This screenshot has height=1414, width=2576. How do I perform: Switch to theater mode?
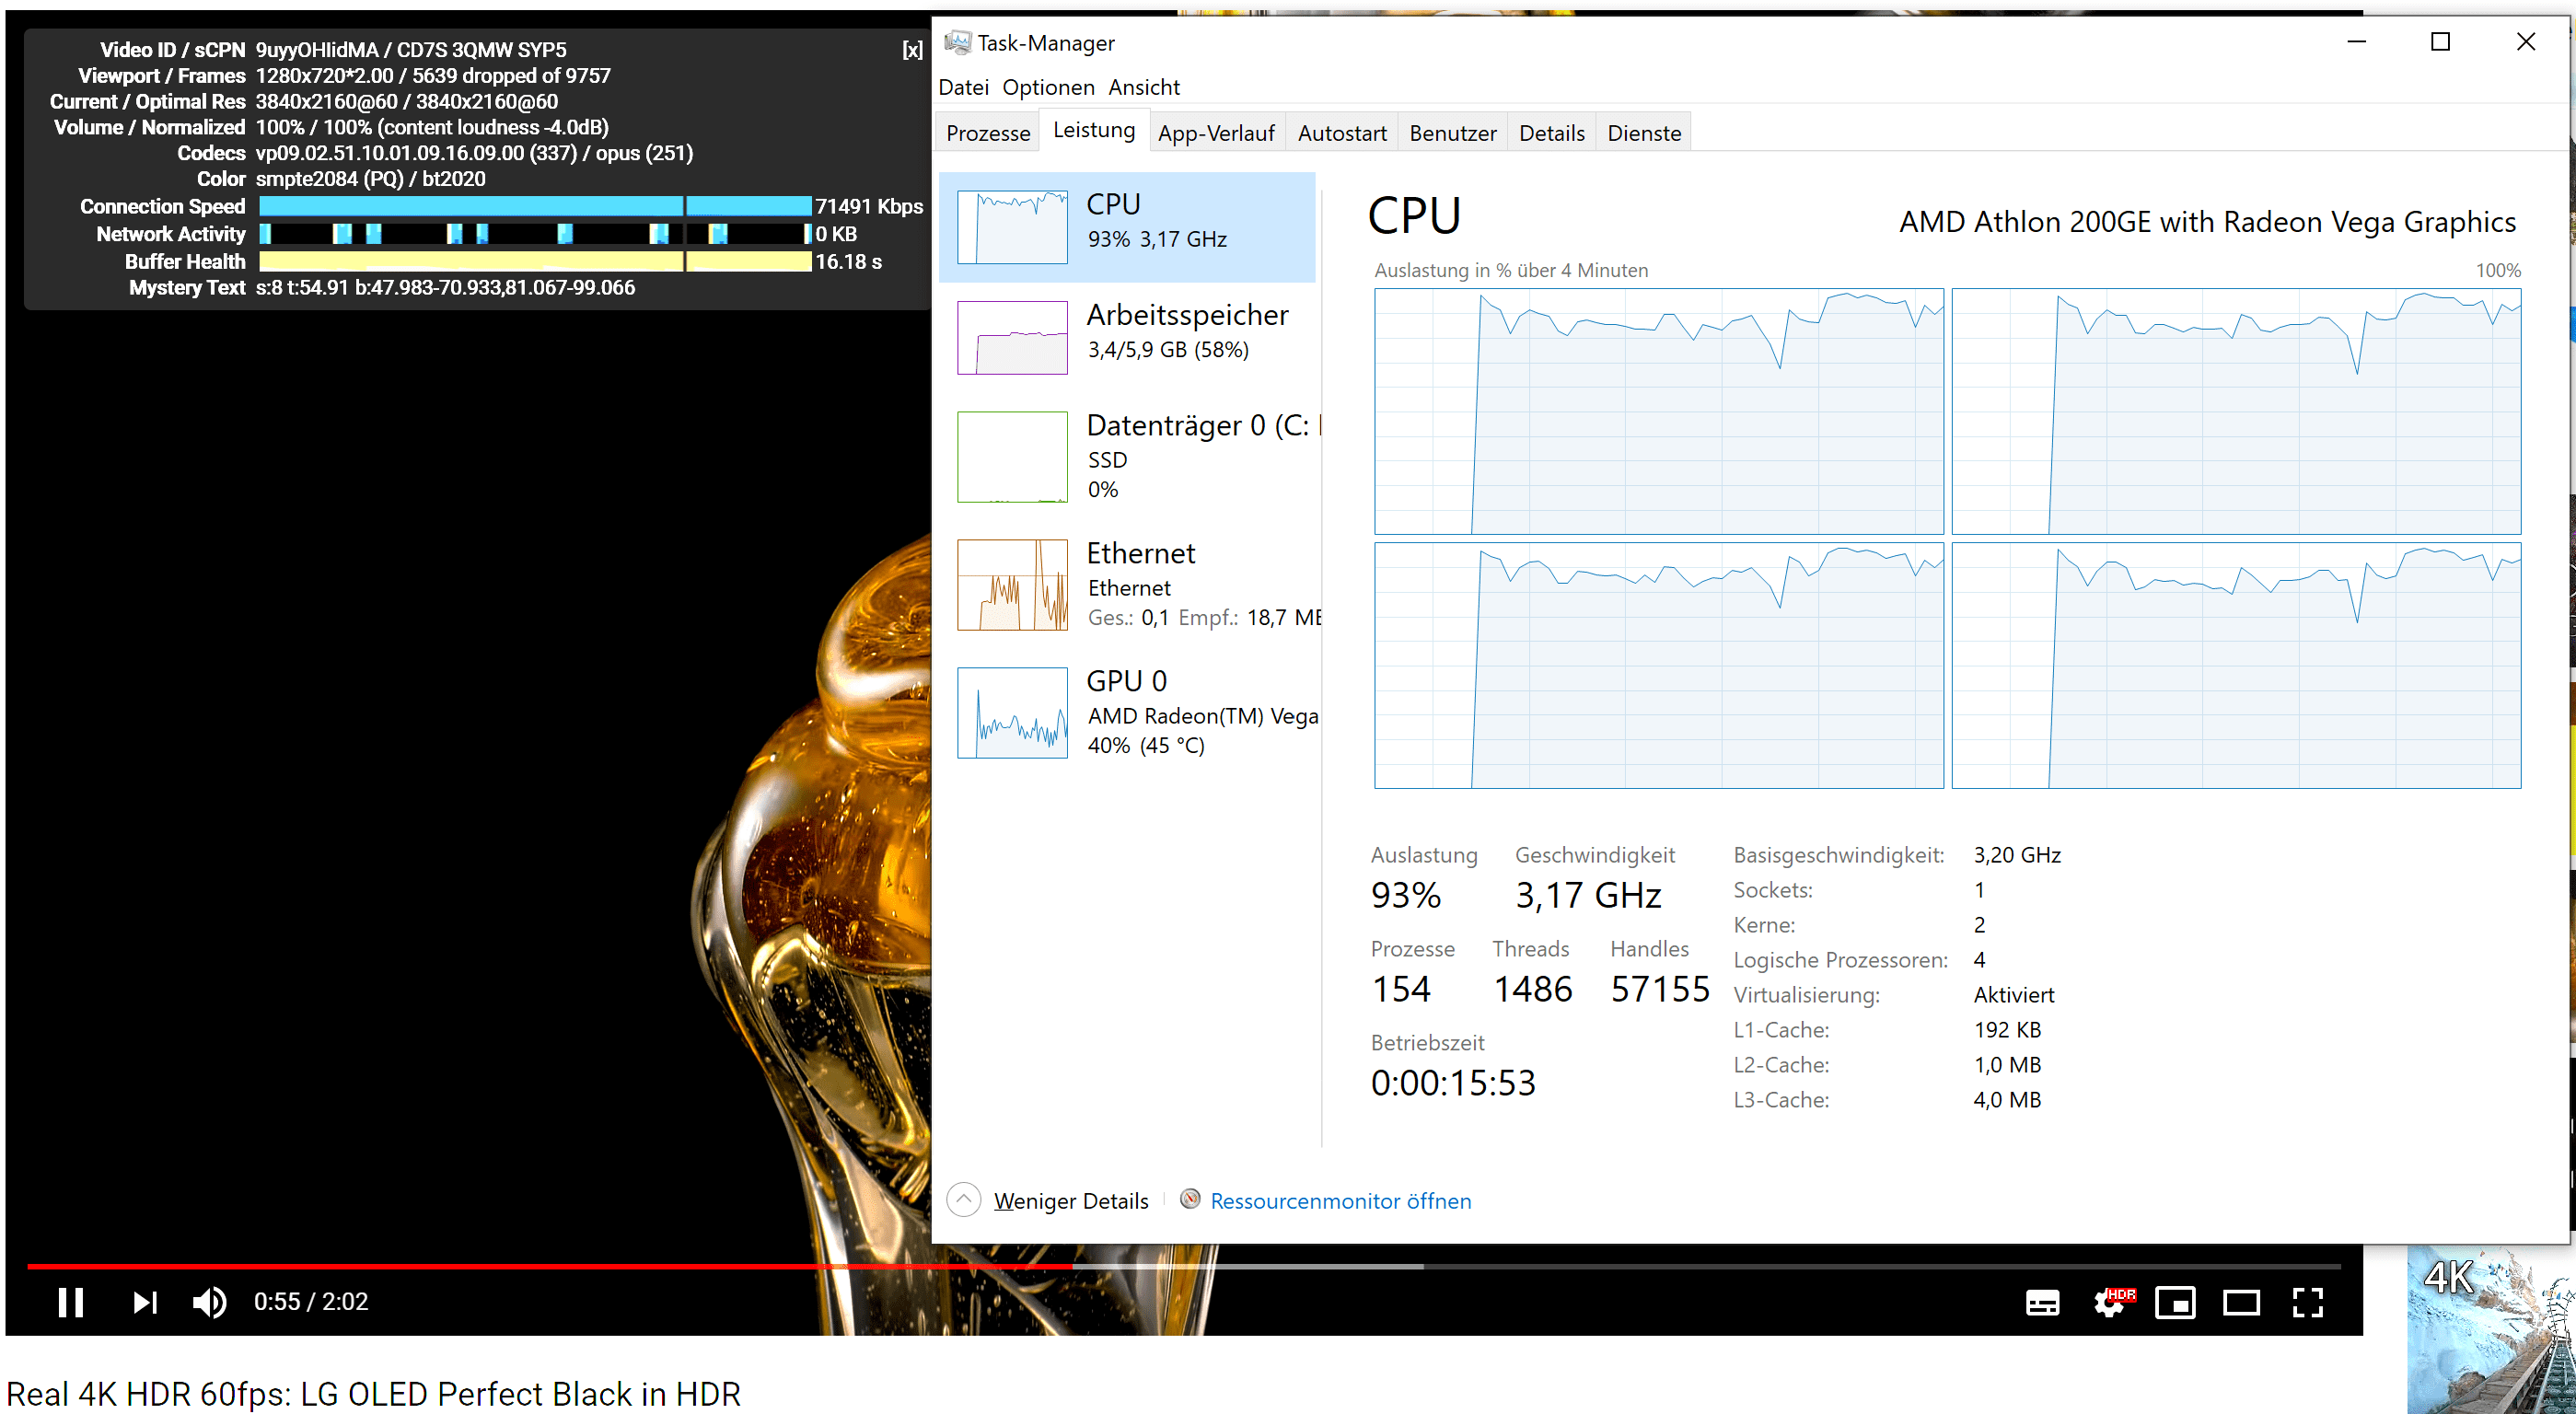pos(2241,1302)
